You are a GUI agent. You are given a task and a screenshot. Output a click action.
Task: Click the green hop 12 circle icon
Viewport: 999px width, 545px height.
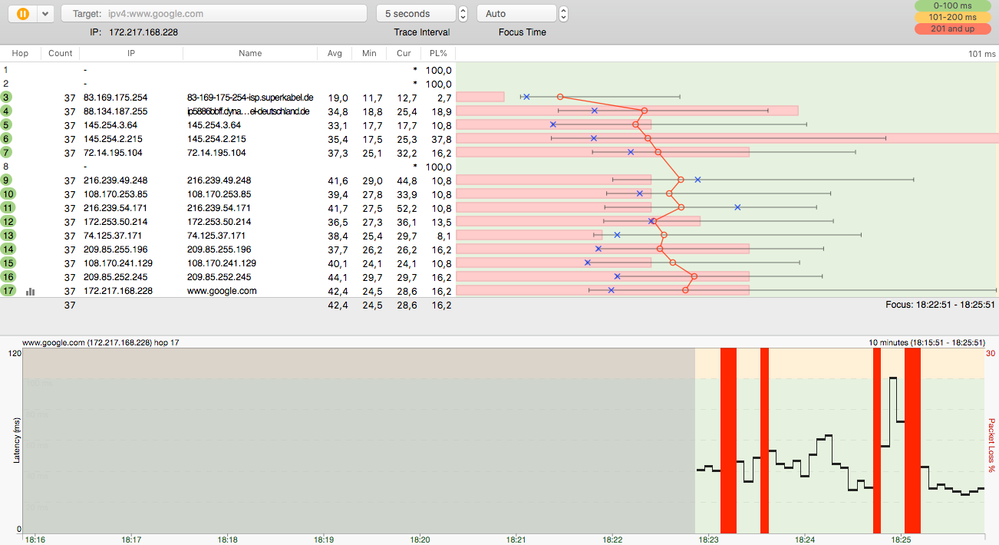[7, 222]
